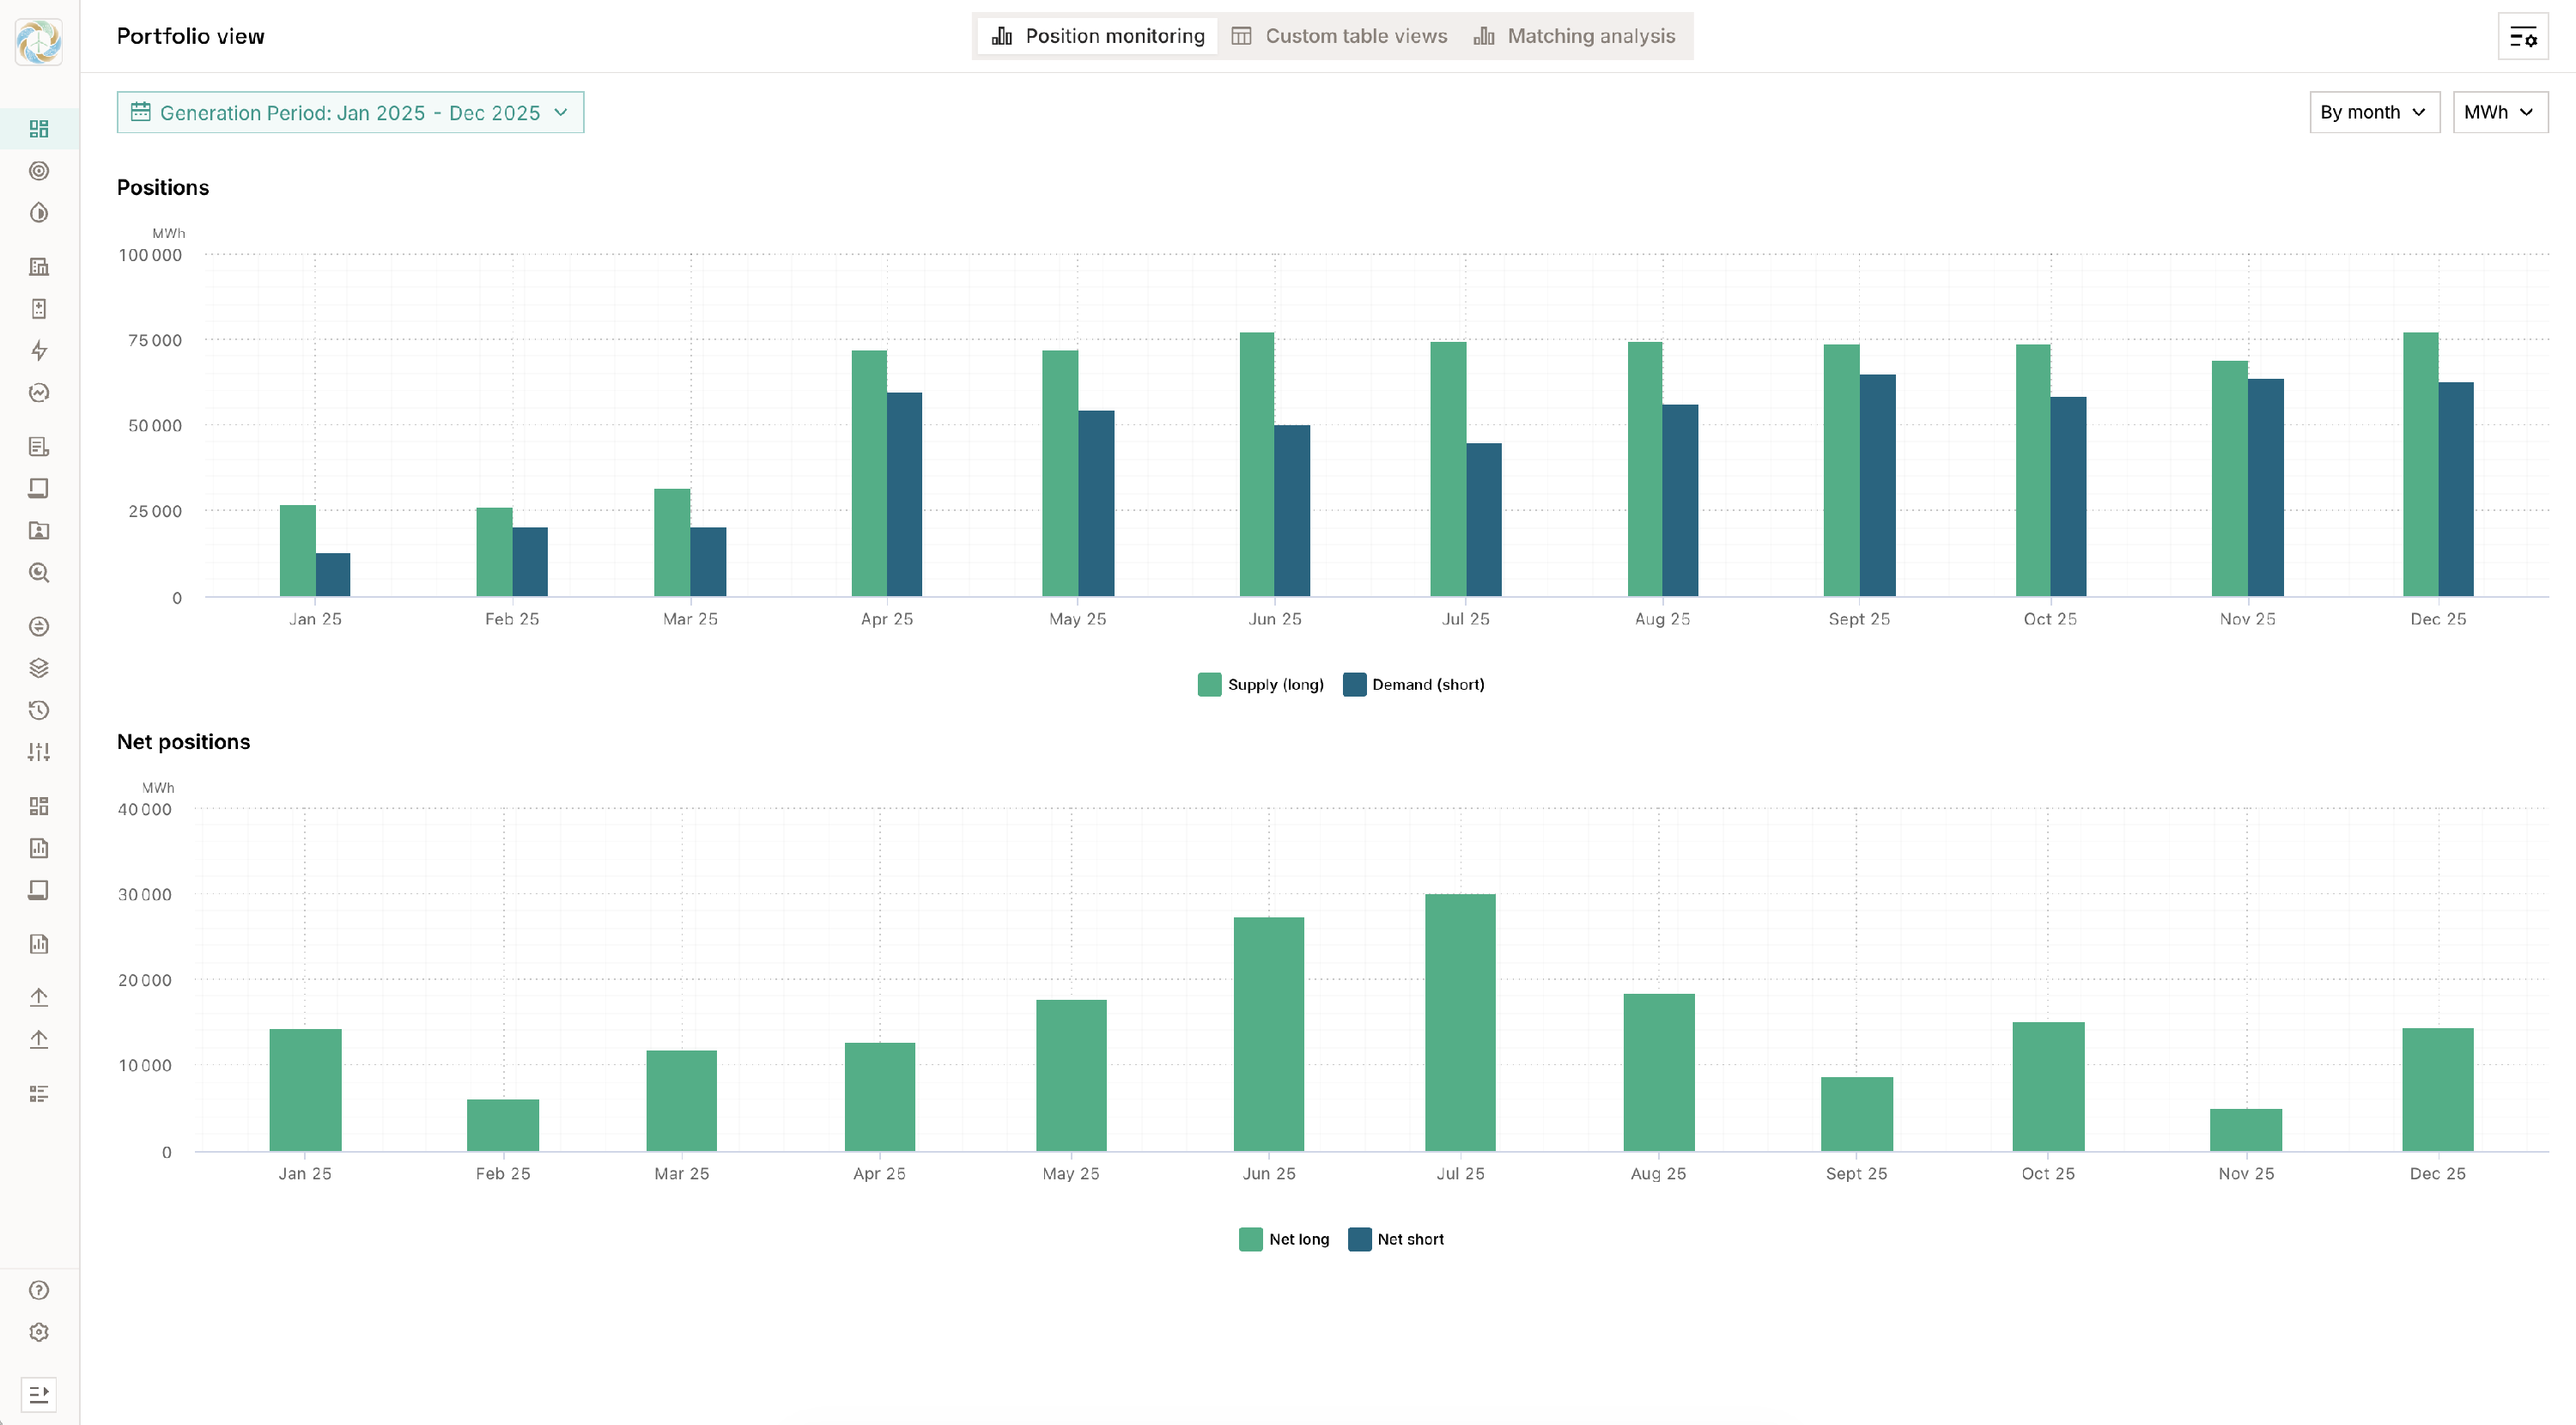This screenshot has width=2576, height=1425.
Task: Click the building icon in sidebar
Action: pos(39,267)
